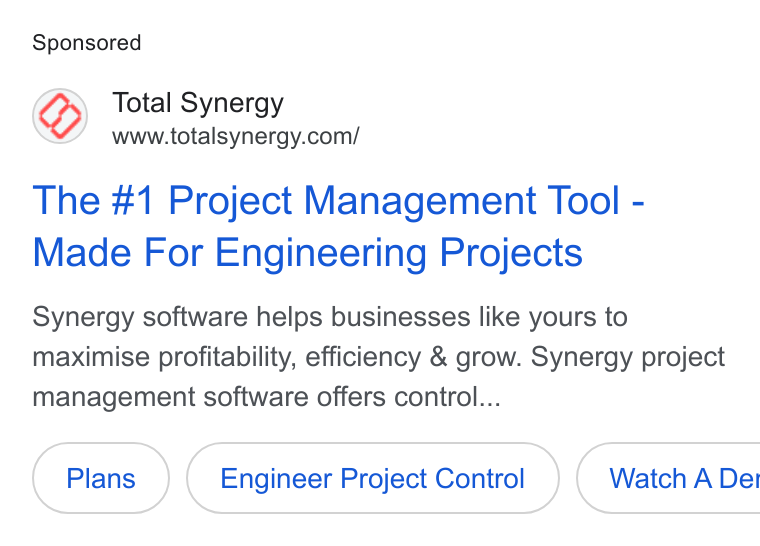
Task: Open the Engineer Project Control chip
Action: [x=373, y=478]
